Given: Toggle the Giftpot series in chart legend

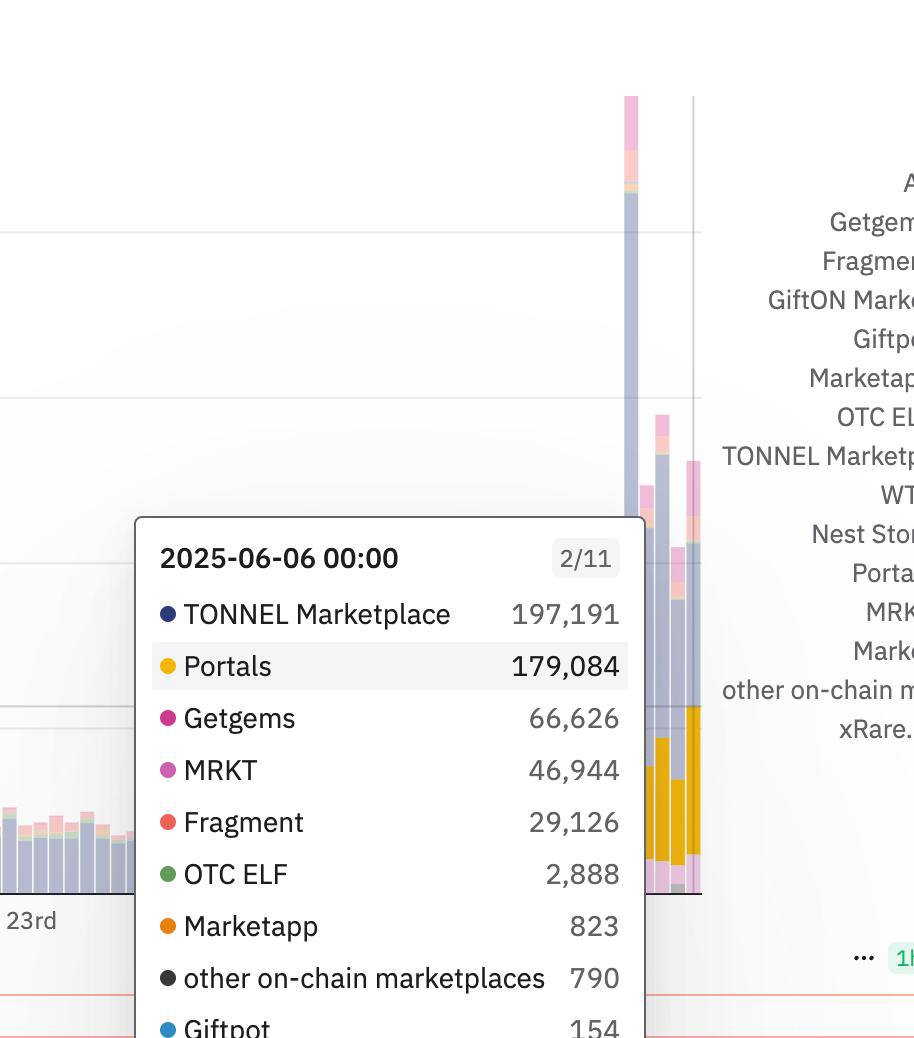Looking at the screenshot, I should [x=884, y=340].
